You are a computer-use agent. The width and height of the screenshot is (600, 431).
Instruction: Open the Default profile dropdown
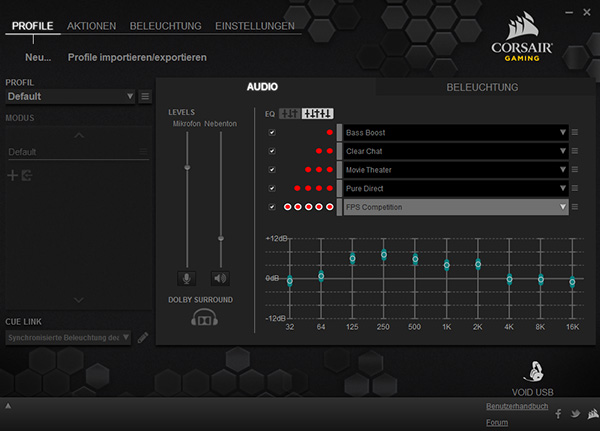70,96
